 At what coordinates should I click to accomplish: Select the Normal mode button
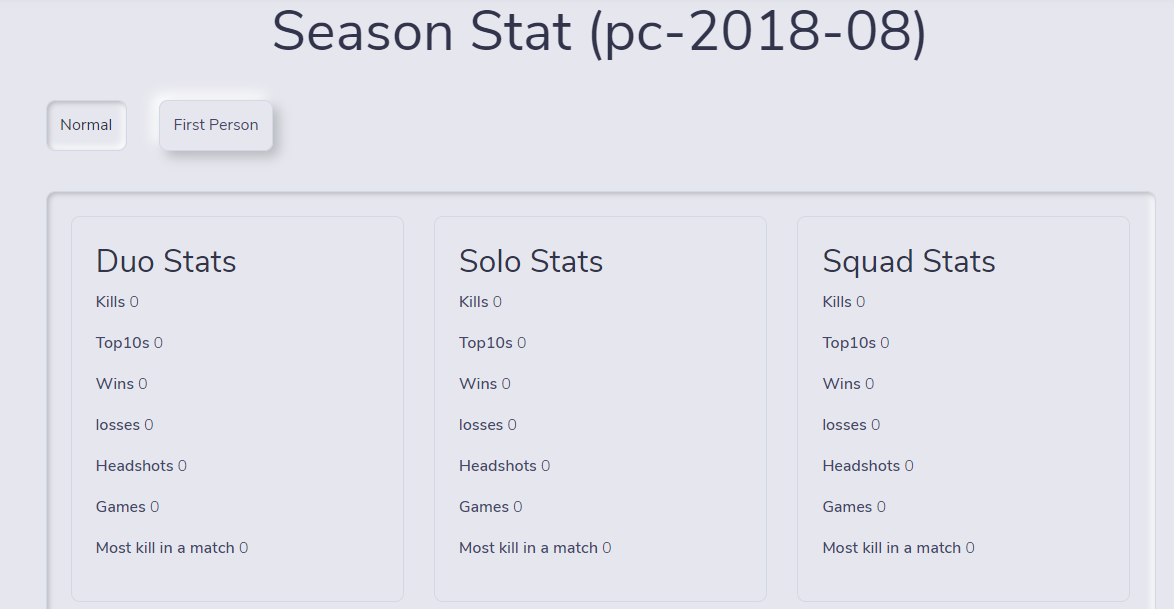click(86, 125)
